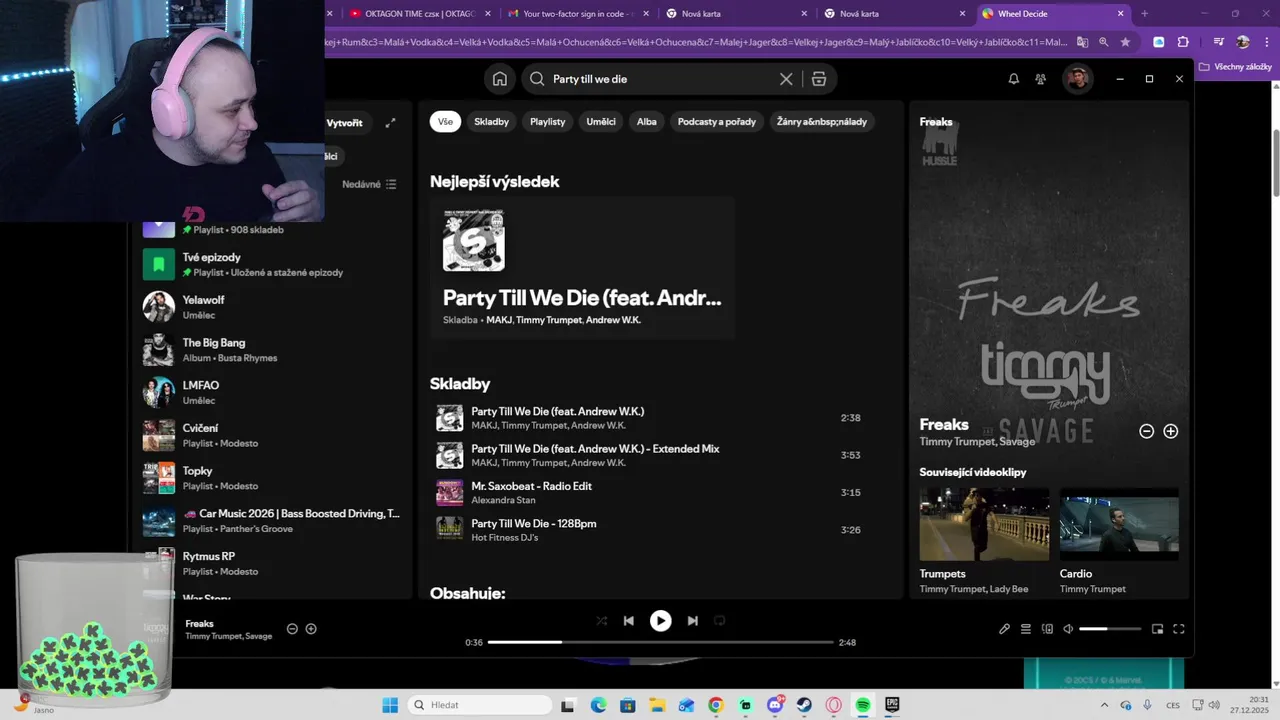Open Všechny záložky bookmarks folder
The height and width of the screenshot is (720, 1280).
(x=1235, y=67)
